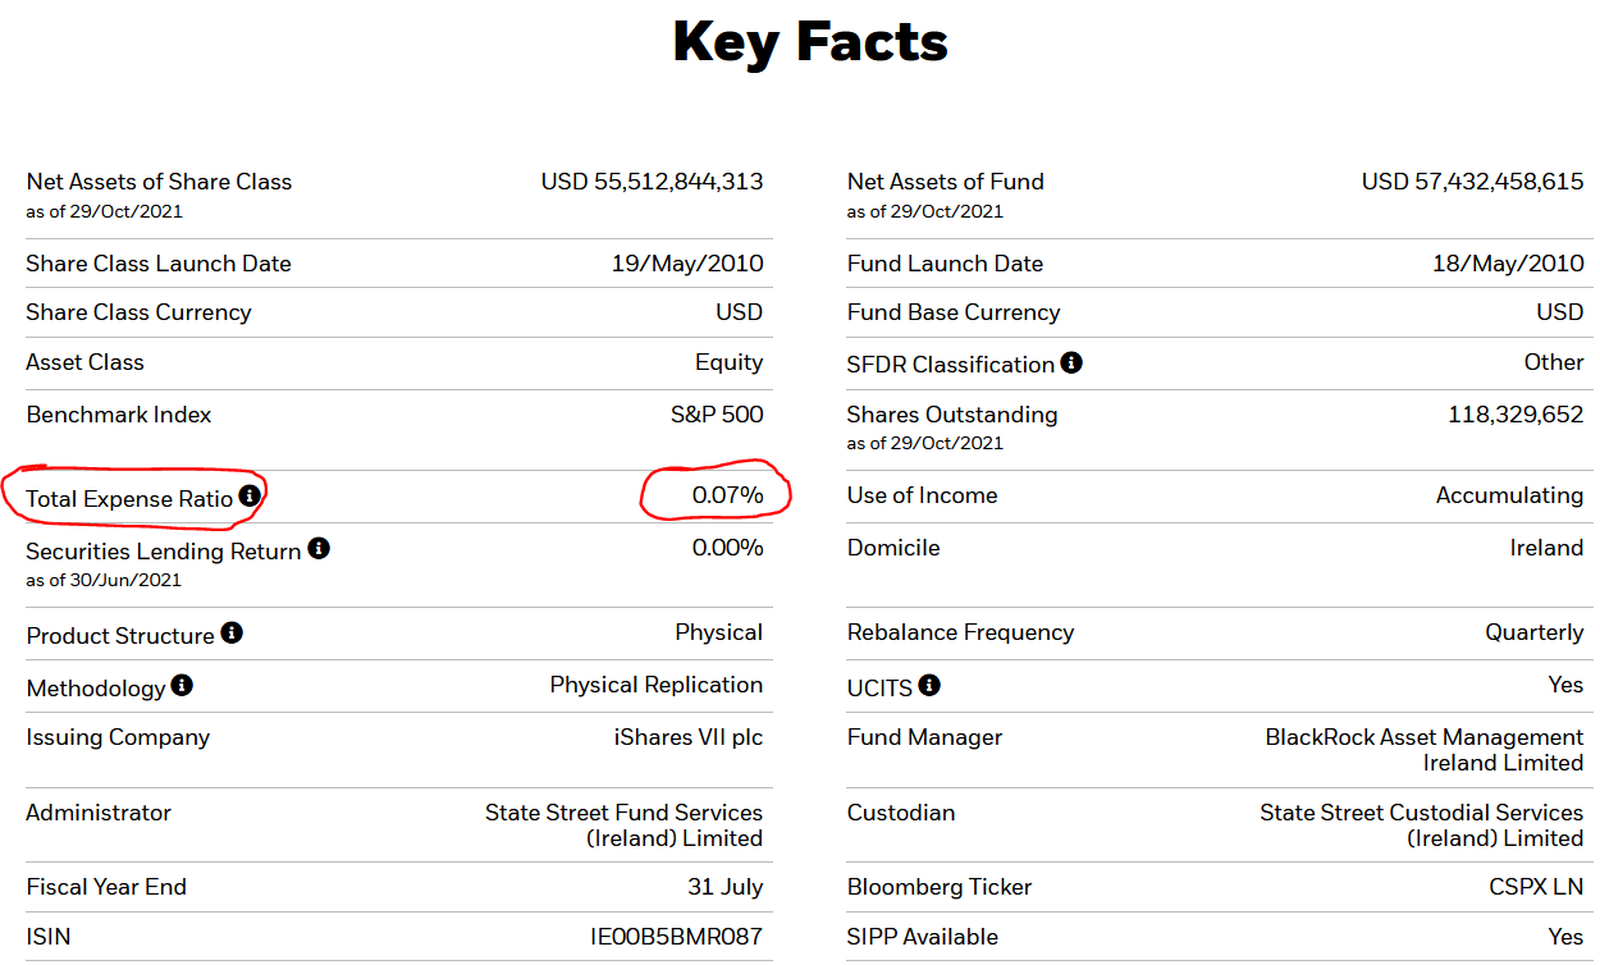Viewport: 1600px width, 965px height.
Task: Select the Net Assets of Share Class label
Action: (159, 182)
